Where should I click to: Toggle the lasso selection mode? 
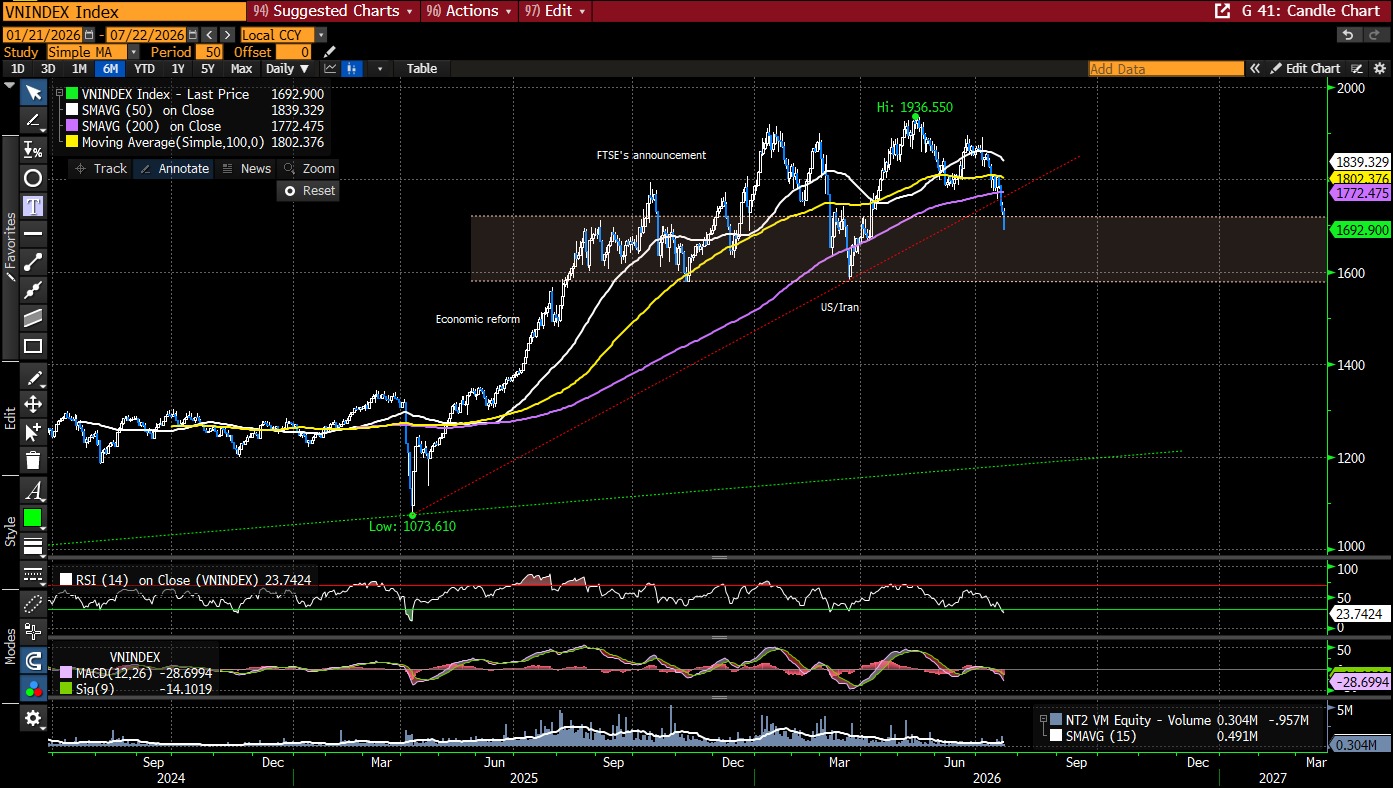click(x=33, y=603)
